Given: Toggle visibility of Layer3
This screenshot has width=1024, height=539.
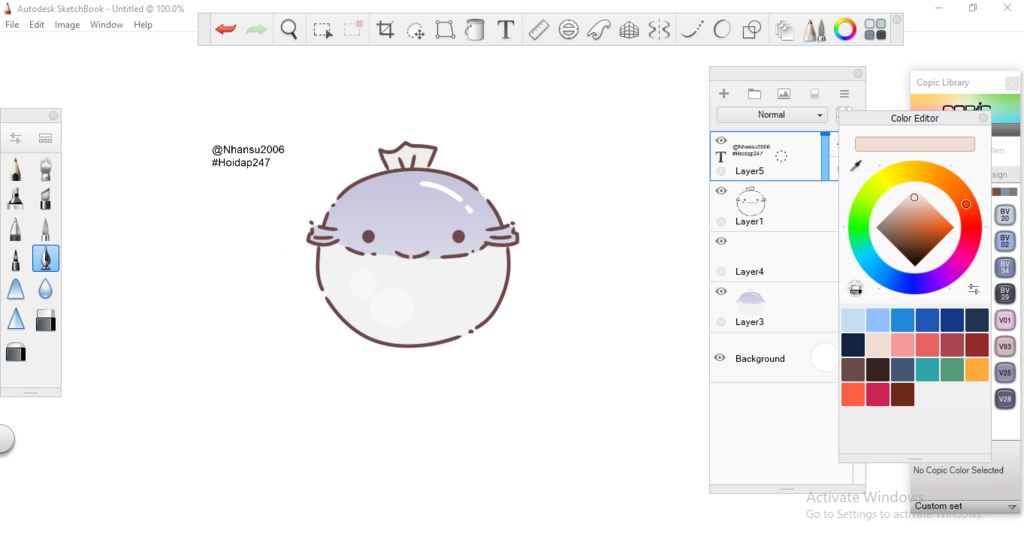Looking at the screenshot, I should (721, 291).
